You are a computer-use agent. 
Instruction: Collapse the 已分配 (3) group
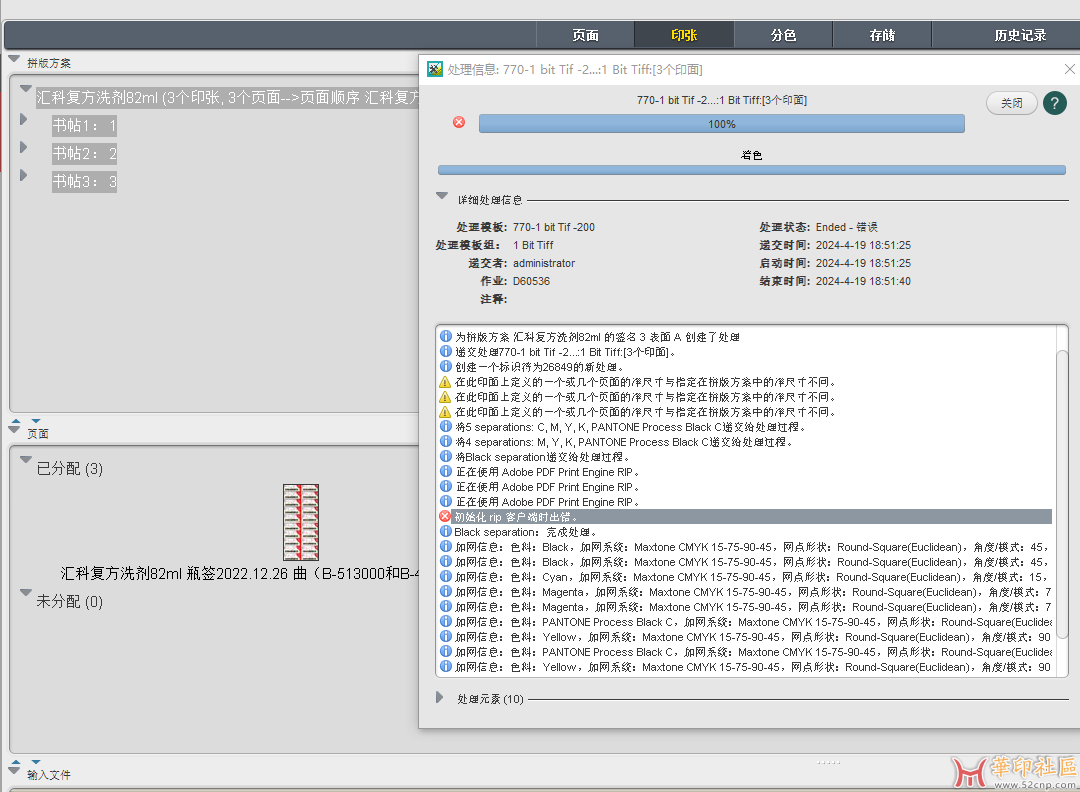pyautogui.click(x=26, y=459)
